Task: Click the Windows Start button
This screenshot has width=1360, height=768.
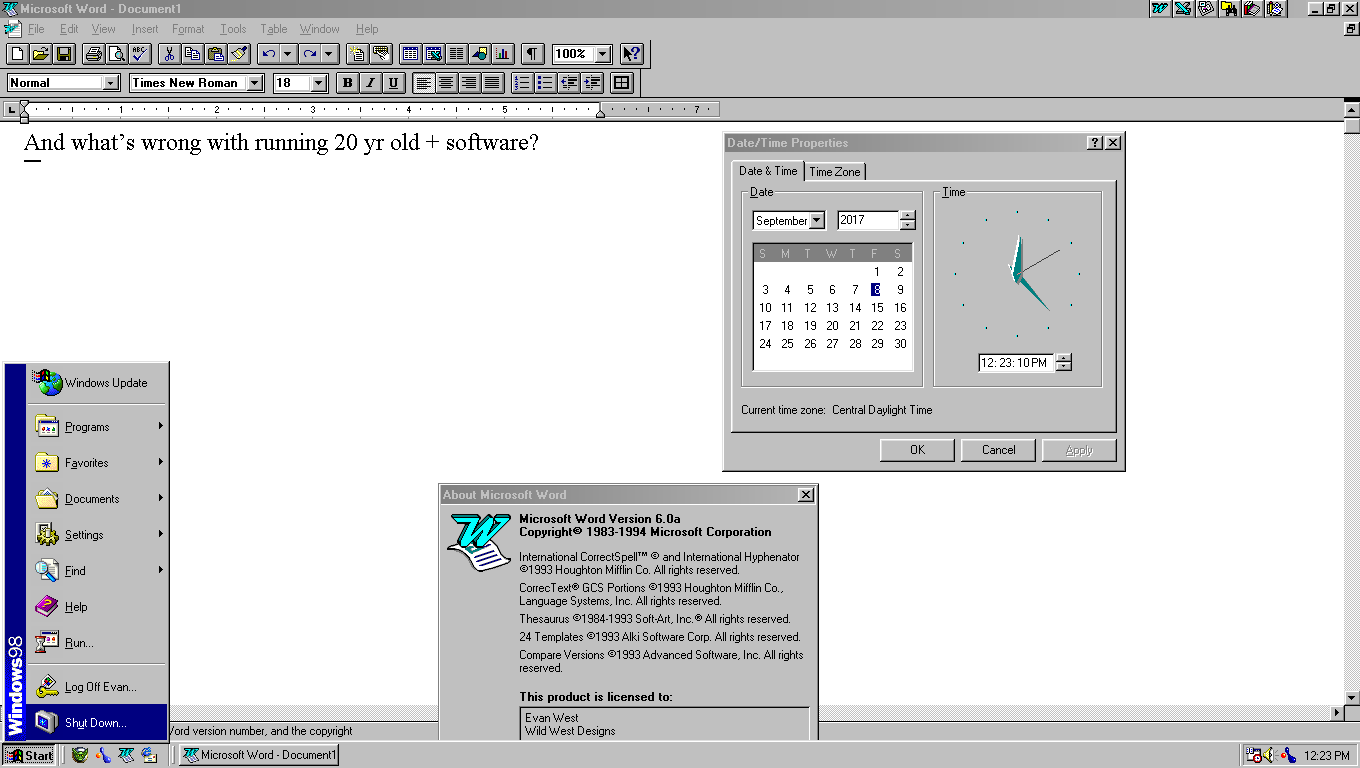Action: 29,755
